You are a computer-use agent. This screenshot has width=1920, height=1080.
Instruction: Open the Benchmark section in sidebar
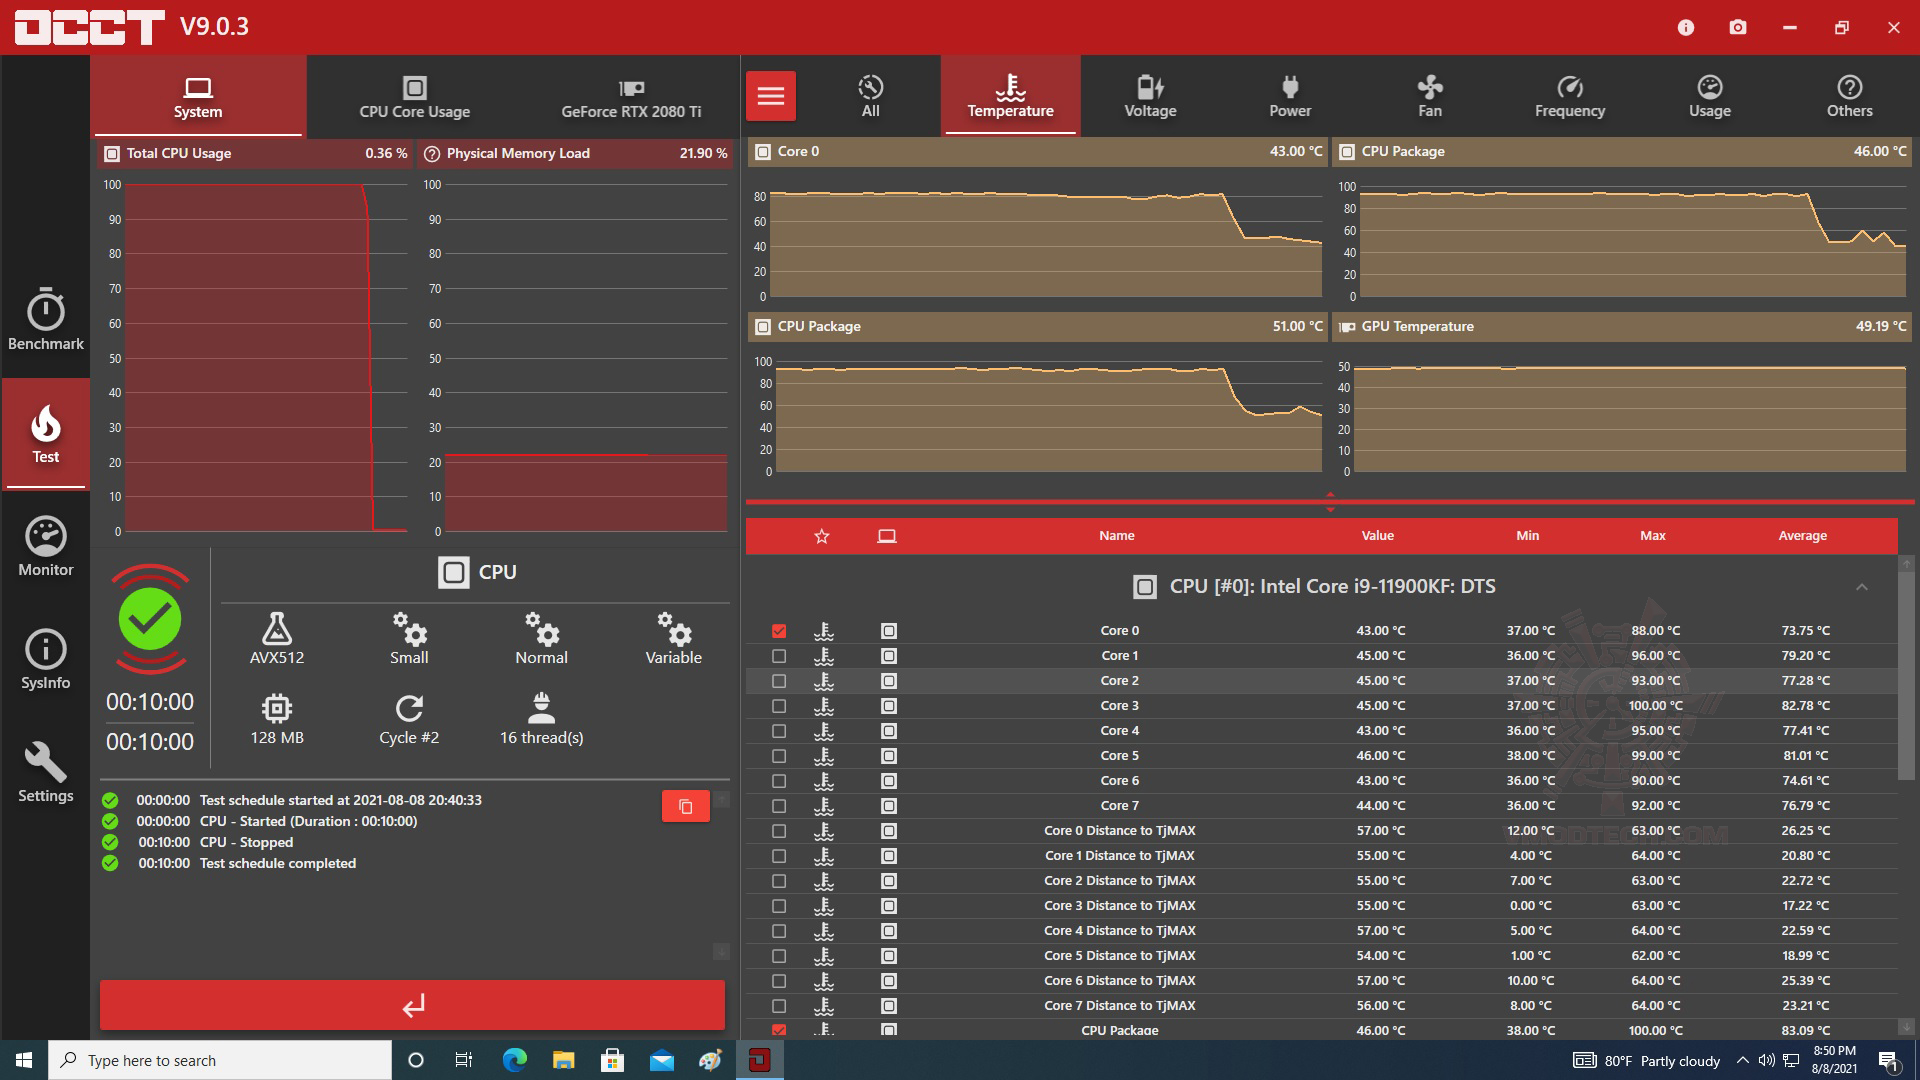[x=45, y=320]
